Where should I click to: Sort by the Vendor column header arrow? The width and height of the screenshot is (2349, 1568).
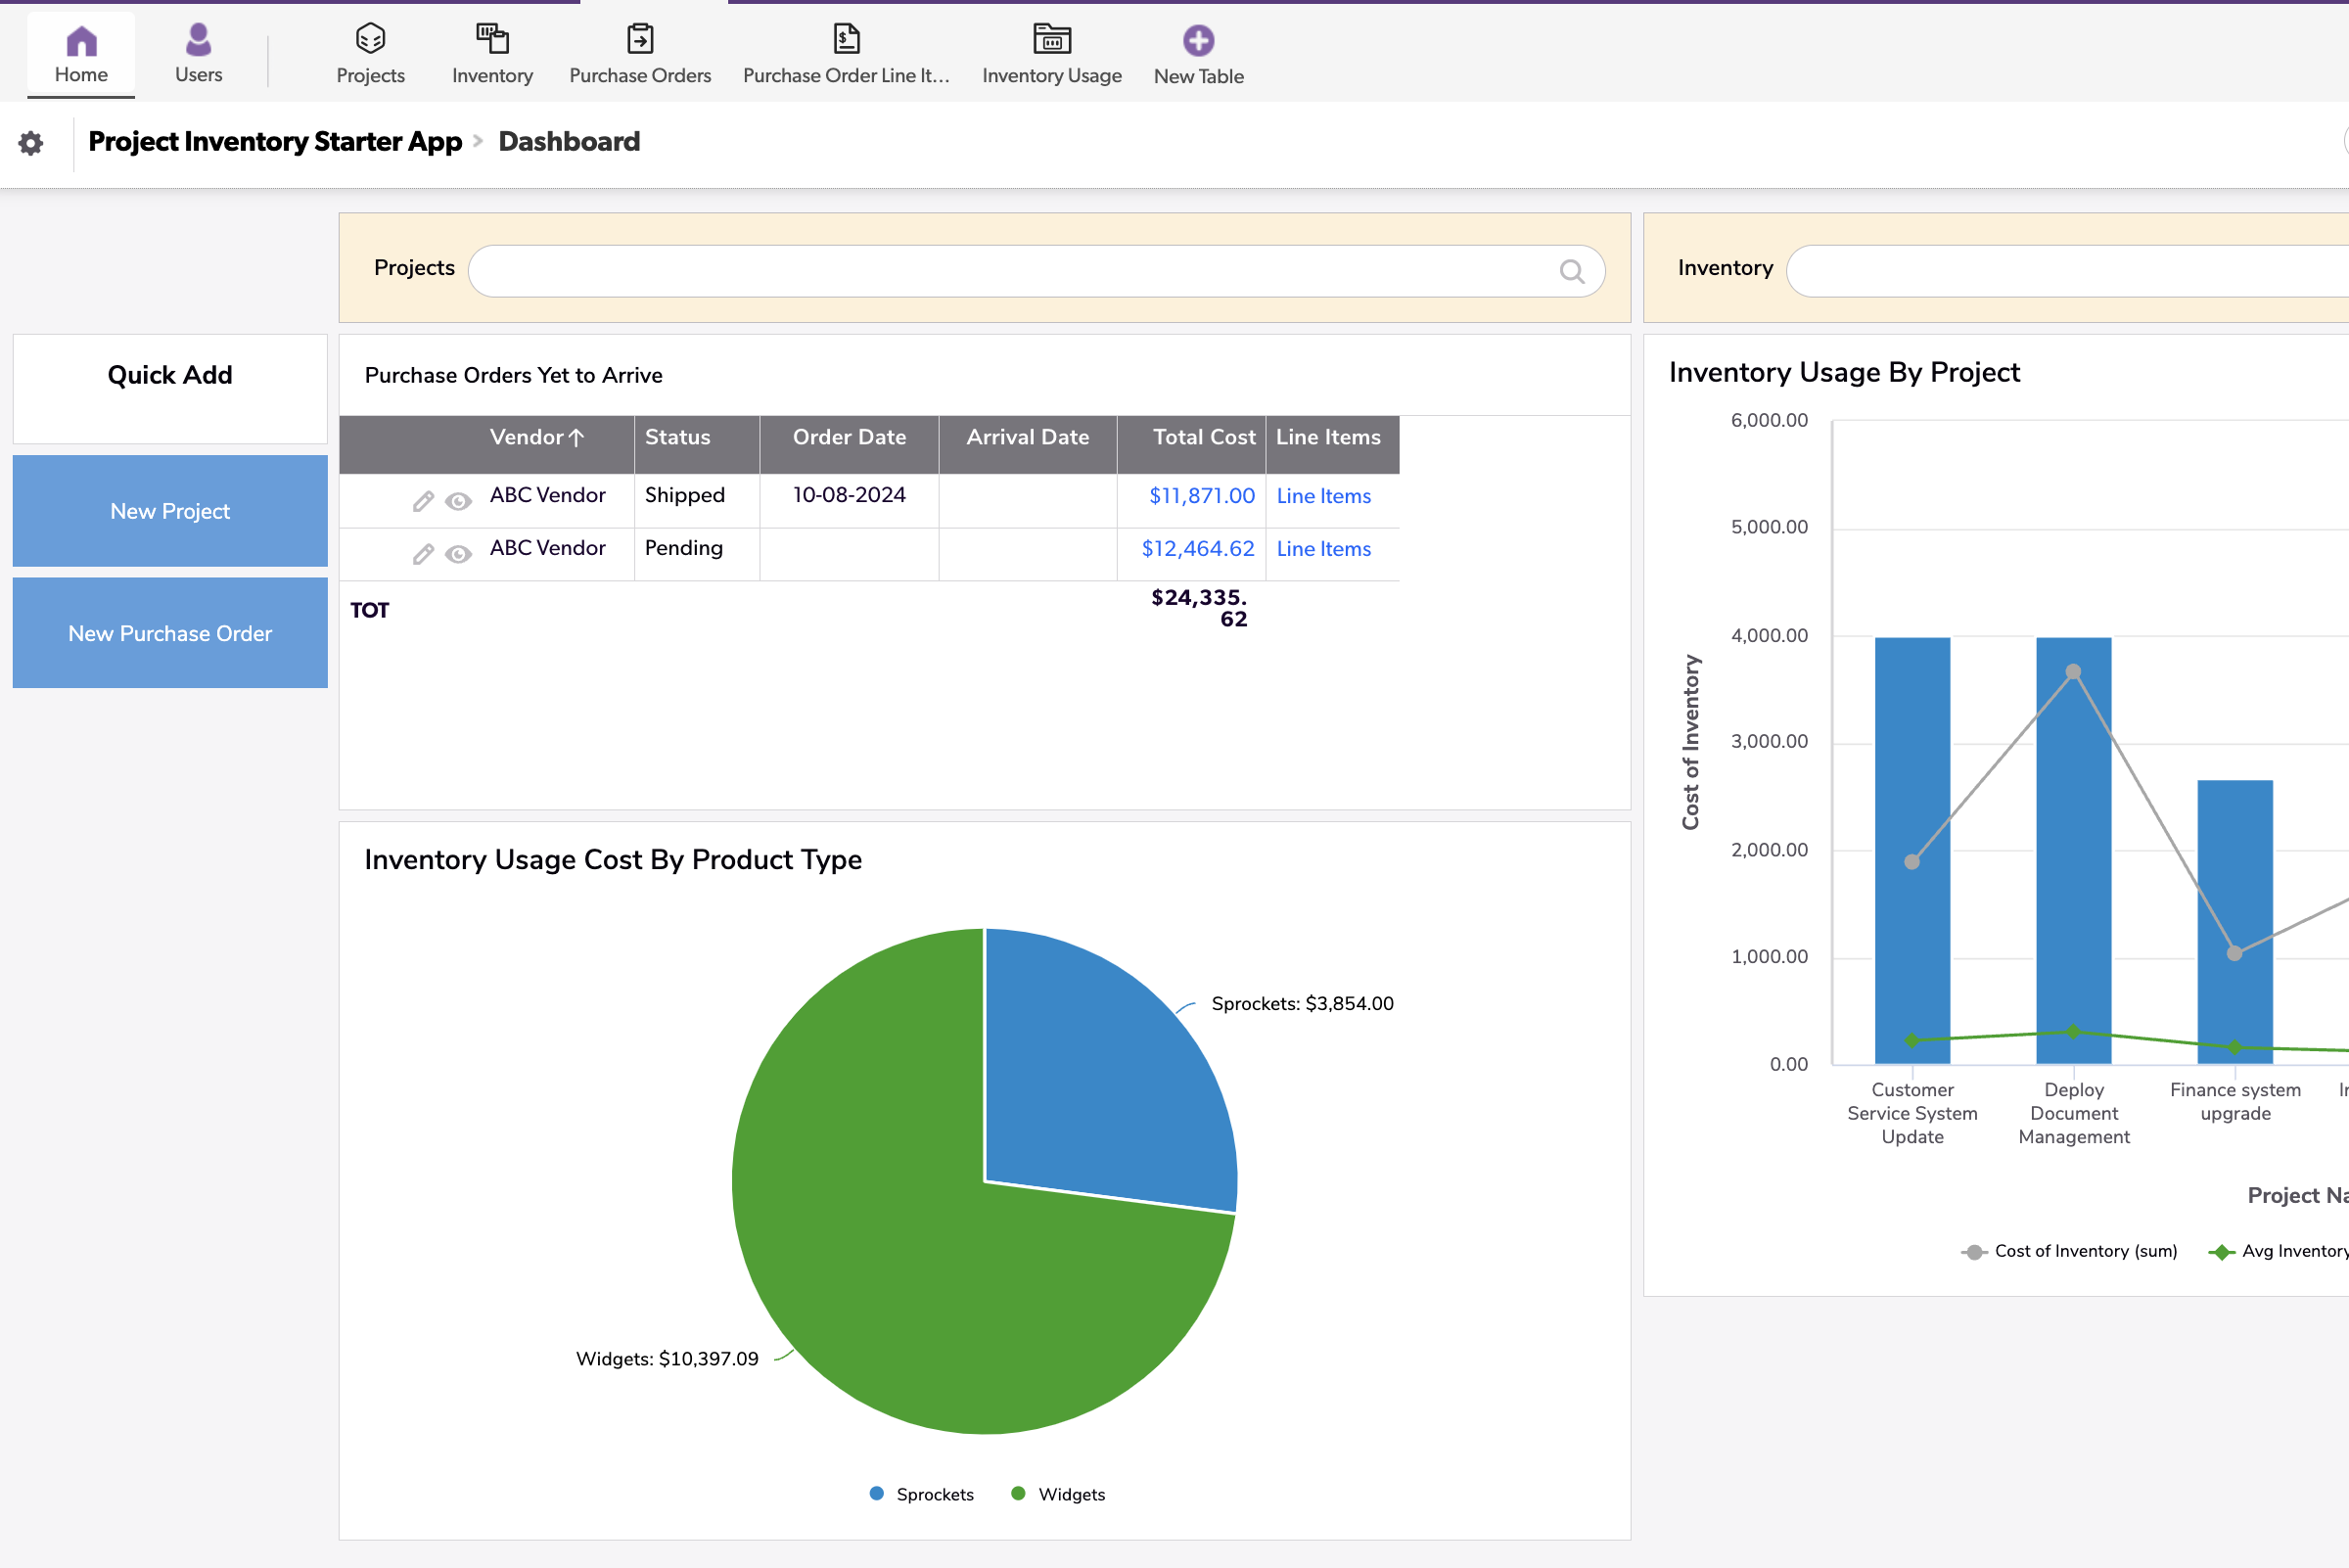[x=577, y=437]
